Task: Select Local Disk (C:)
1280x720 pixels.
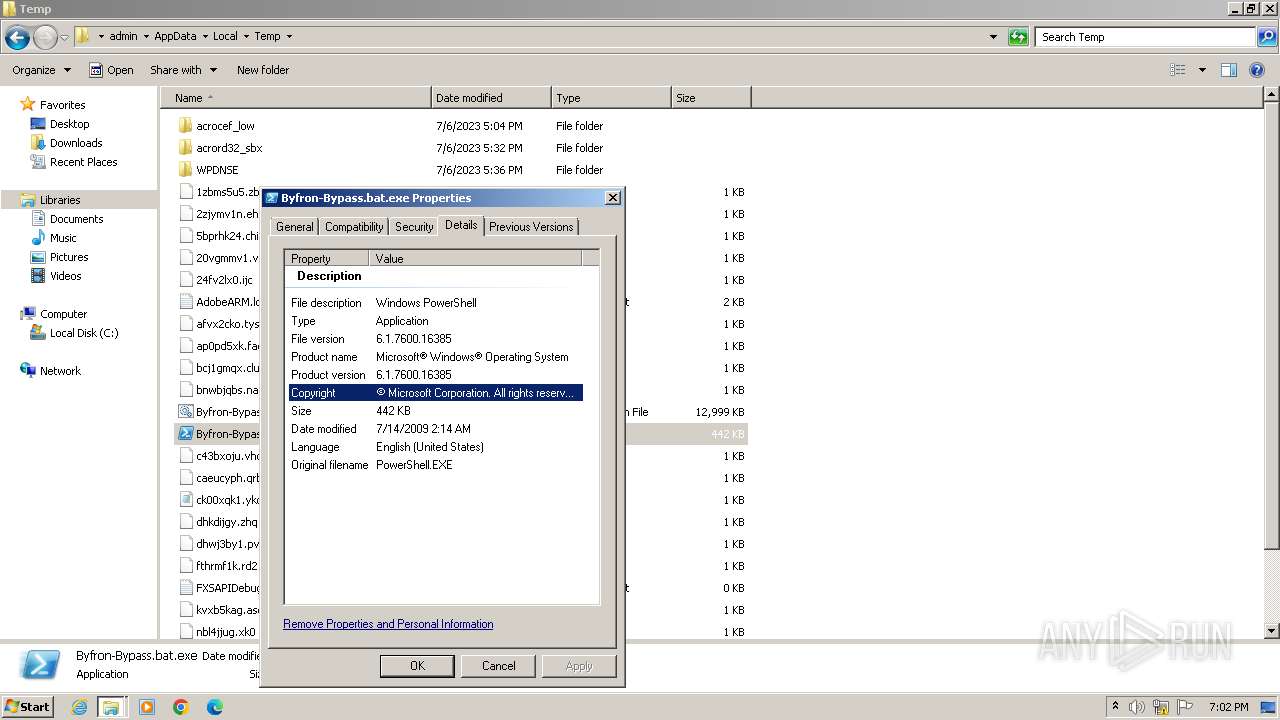Action: pos(84,333)
